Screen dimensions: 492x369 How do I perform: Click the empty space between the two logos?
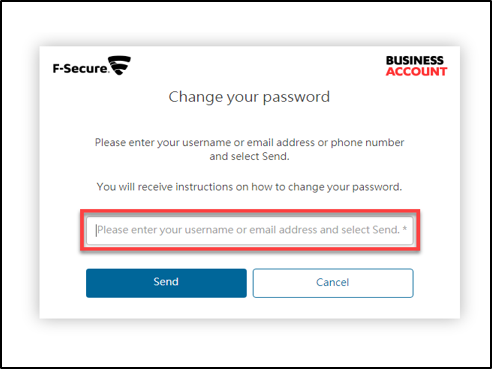258,66
